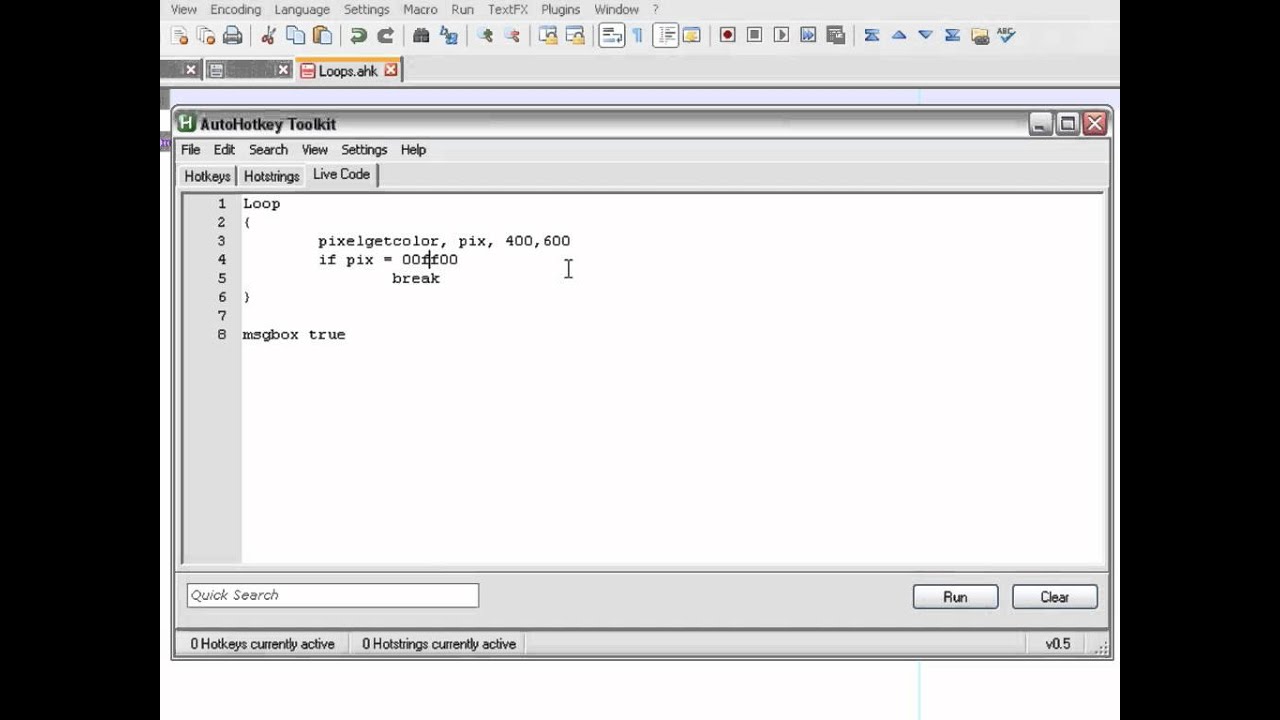
Task: Click the Cut scissors icon in Notepad++ toolbar
Action: click(x=268, y=36)
